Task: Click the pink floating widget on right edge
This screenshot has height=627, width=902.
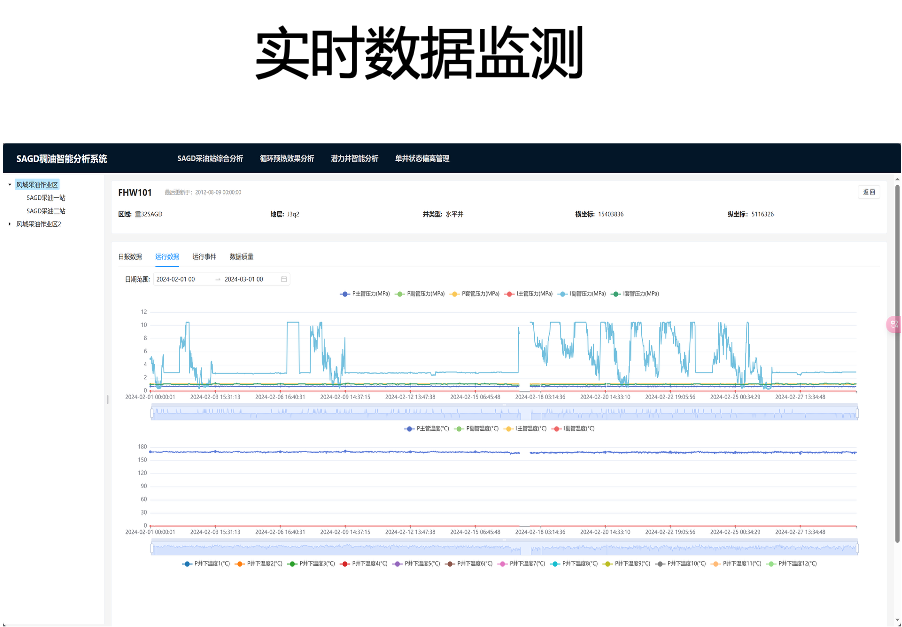Action: 893,323
